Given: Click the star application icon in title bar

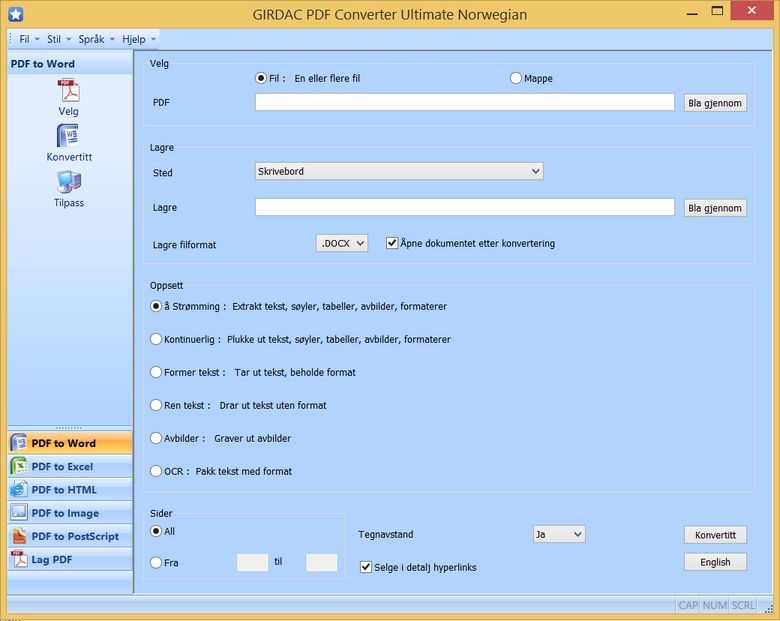Looking at the screenshot, I should [x=16, y=14].
